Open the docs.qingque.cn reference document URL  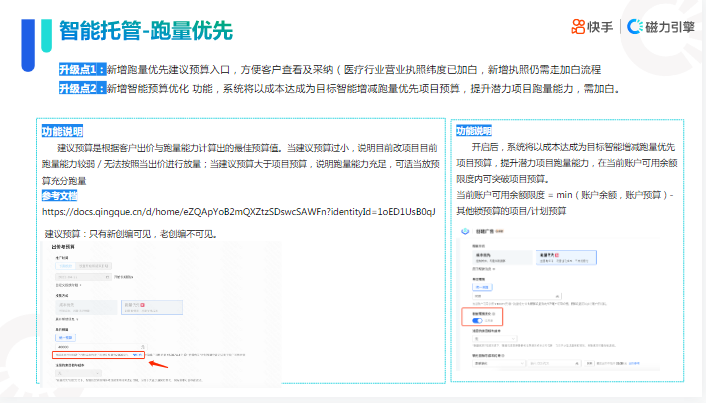pos(239,212)
